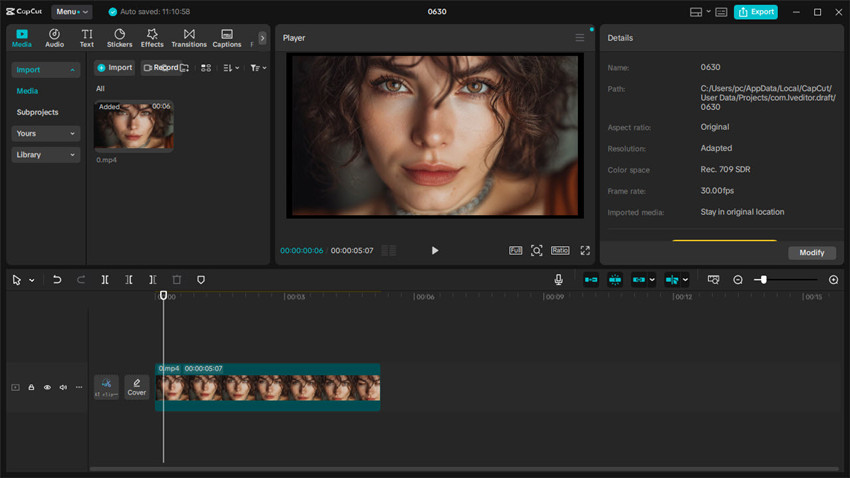Select Subprojects in the left sidebar
This screenshot has width=850, height=478.
pos(37,112)
